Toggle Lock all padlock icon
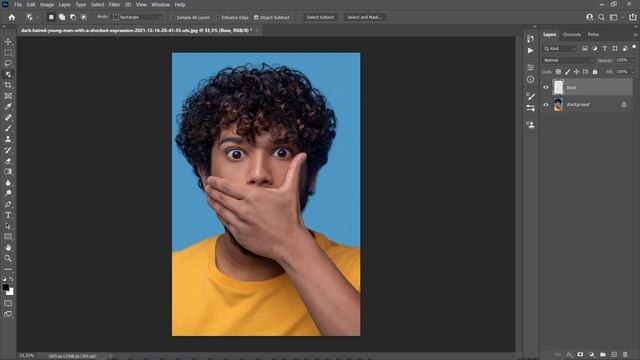 (x=595, y=72)
